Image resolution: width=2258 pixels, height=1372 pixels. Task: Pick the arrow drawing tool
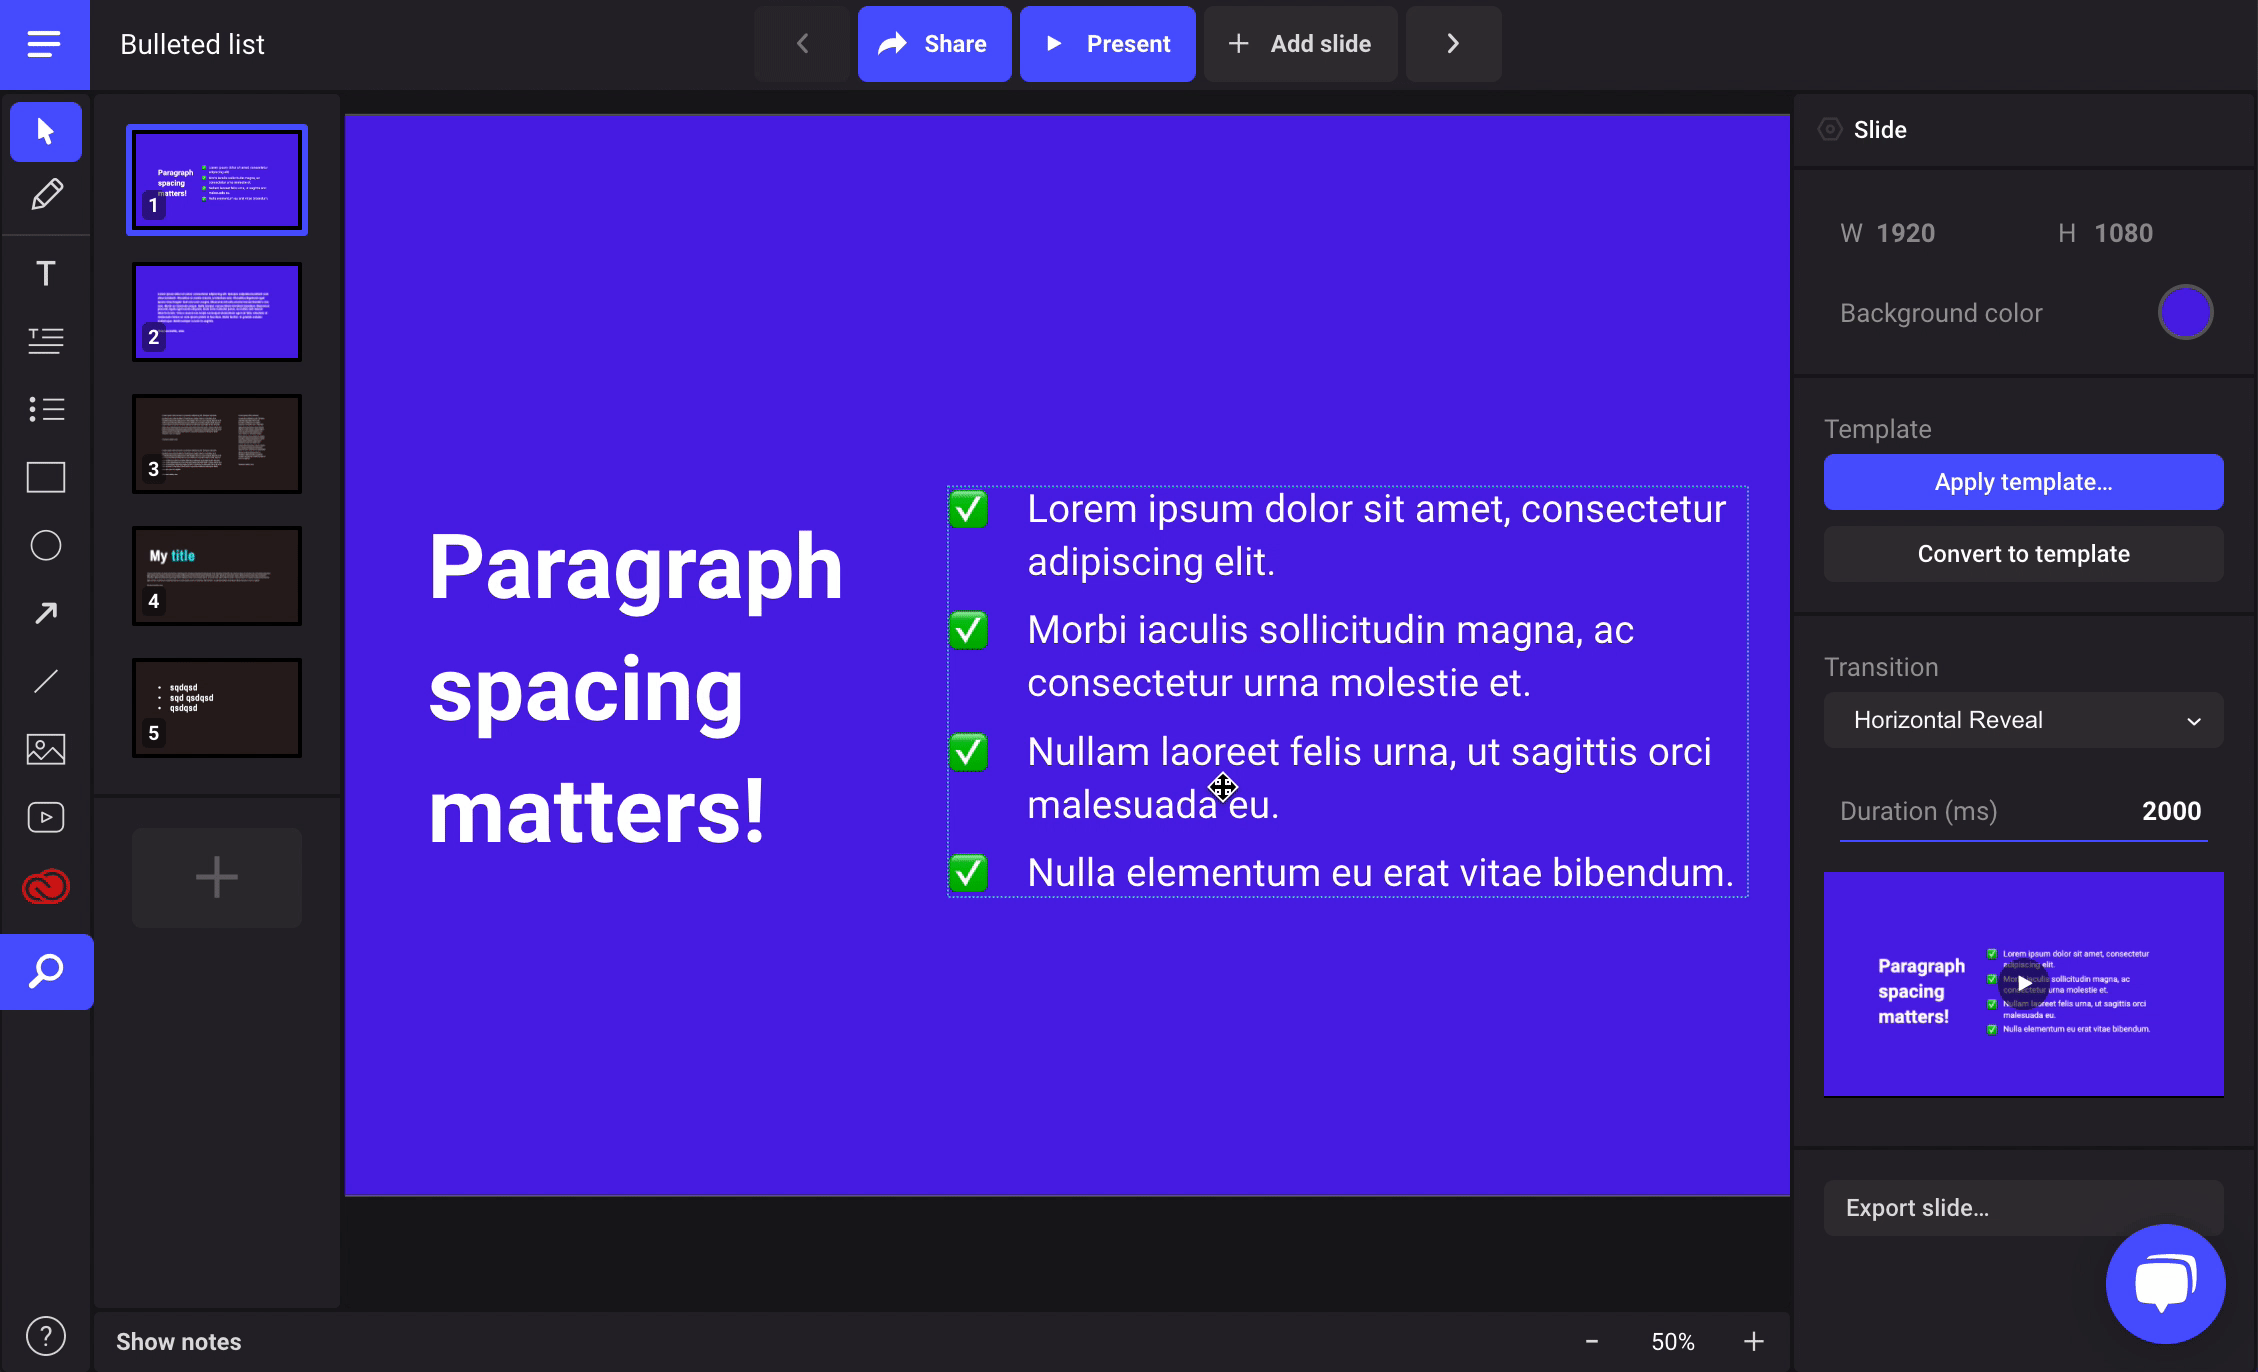click(x=46, y=613)
